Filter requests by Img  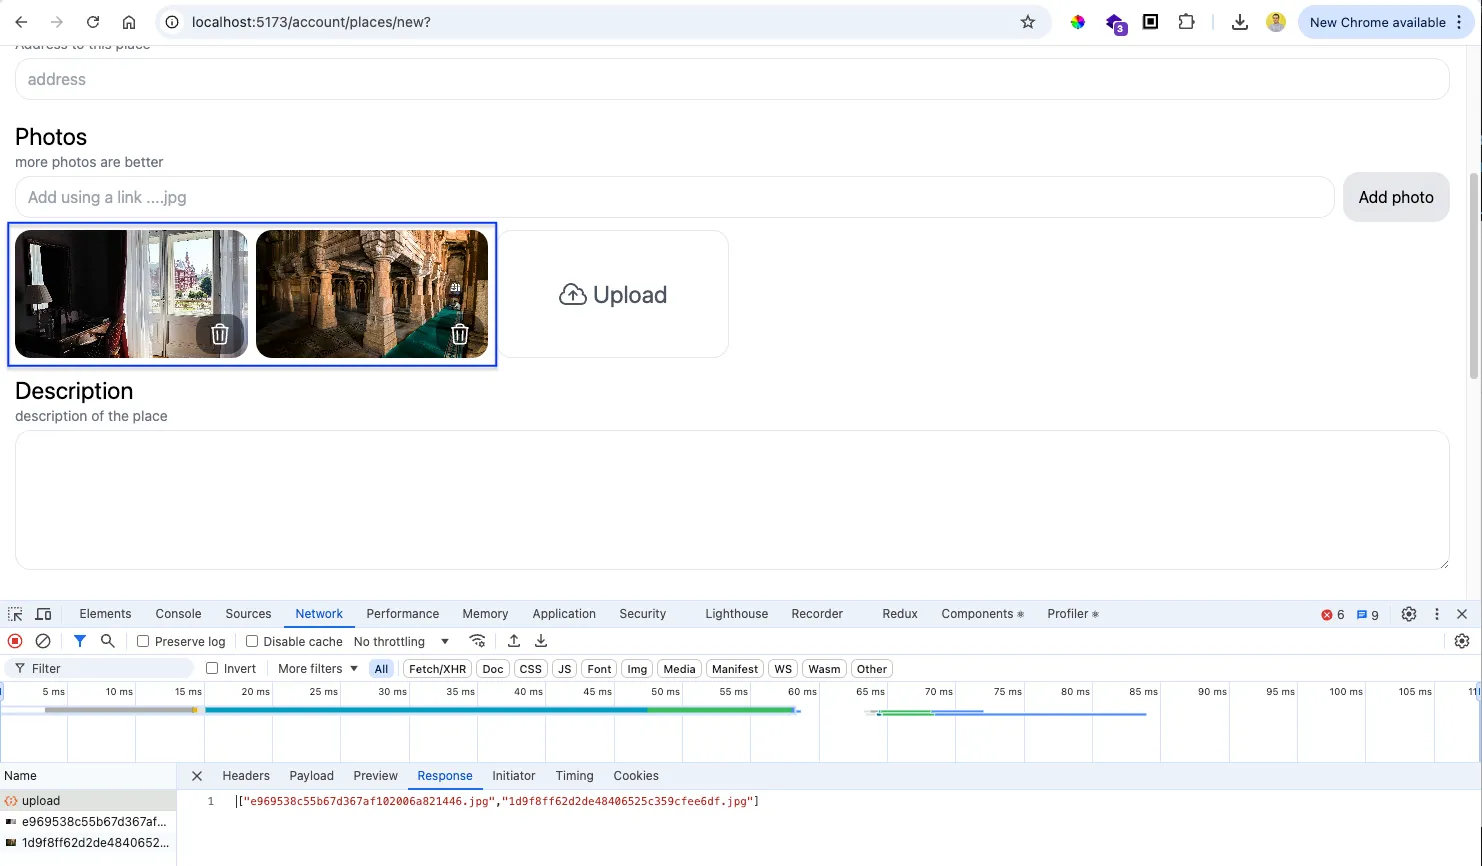637,669
